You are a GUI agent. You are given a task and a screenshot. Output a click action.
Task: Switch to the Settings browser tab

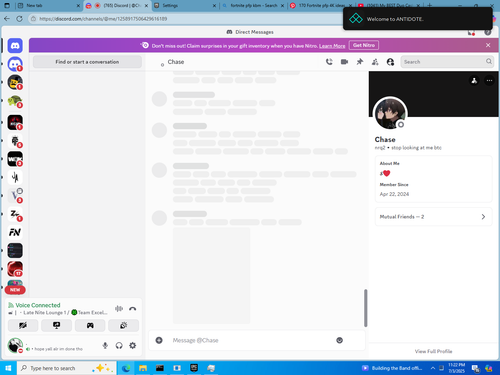click(184, 5)
